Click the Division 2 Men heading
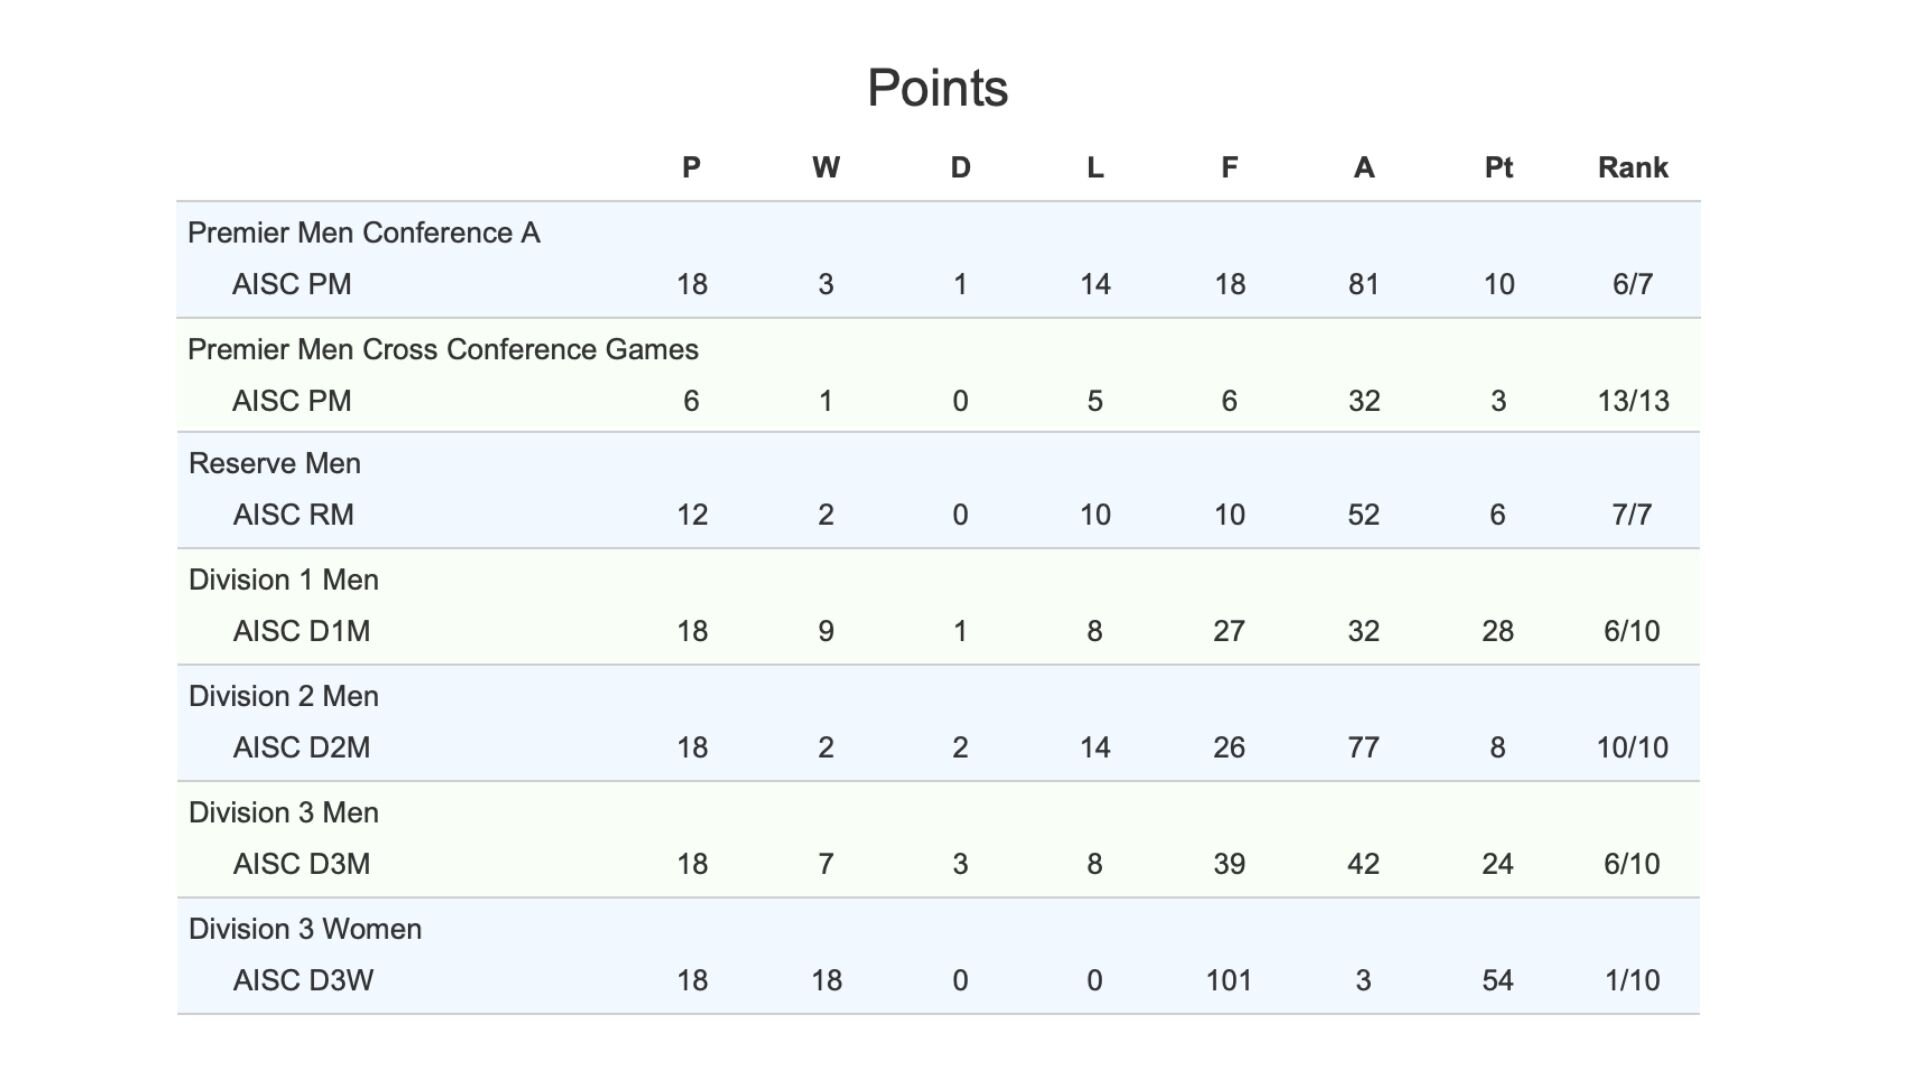The width and height of the screenshot is (1920, 1080). [x=284, y=696]
